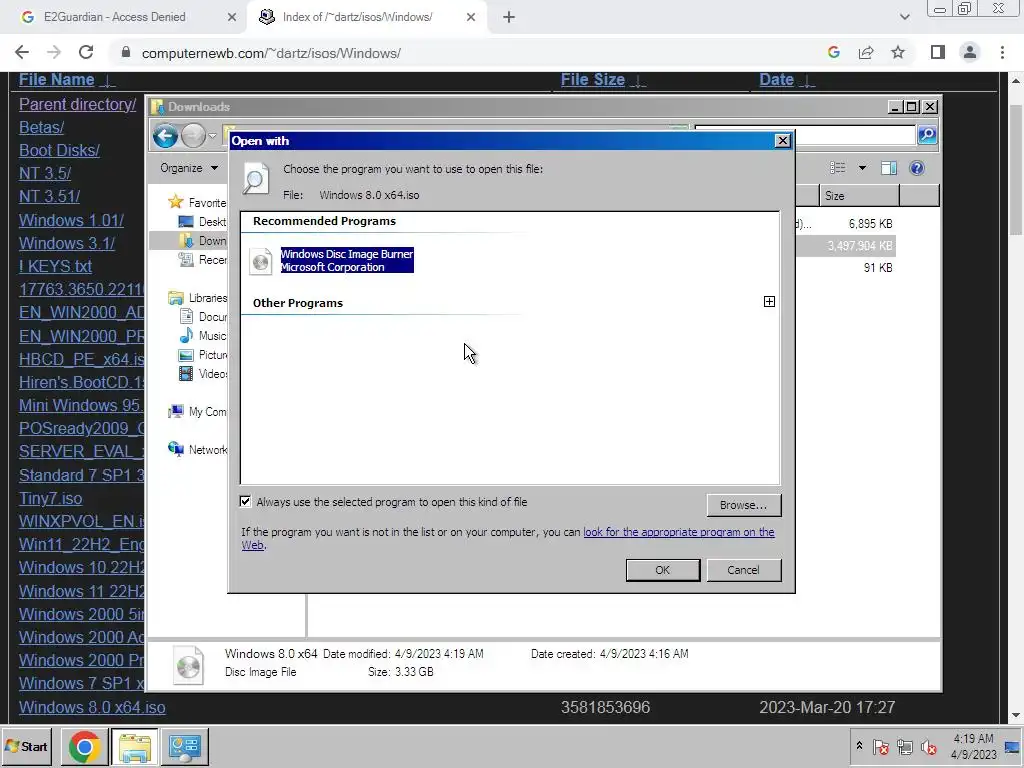Open the control panel taskbar icon
Image resolution: width=1024 pixels, height=768 pixels.
[x=185, y=746]
